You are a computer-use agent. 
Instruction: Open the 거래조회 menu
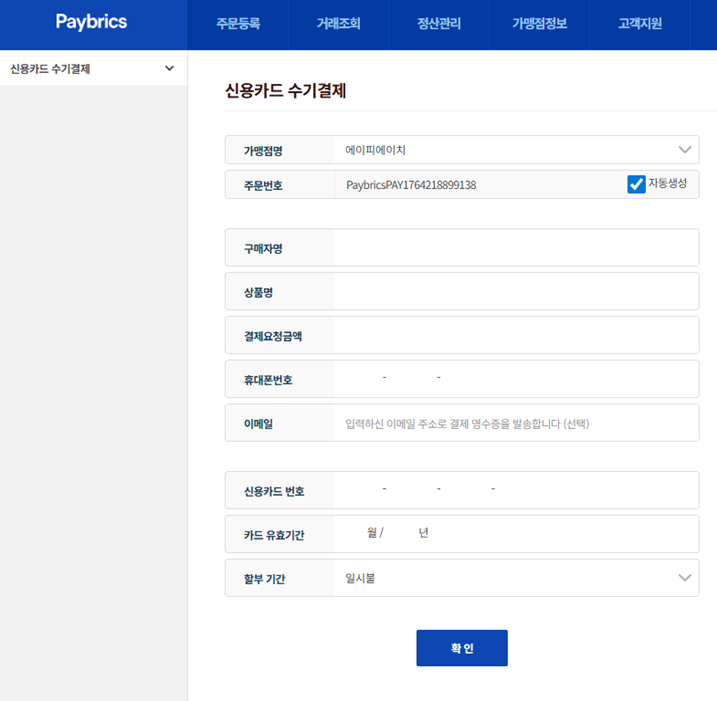338,24
